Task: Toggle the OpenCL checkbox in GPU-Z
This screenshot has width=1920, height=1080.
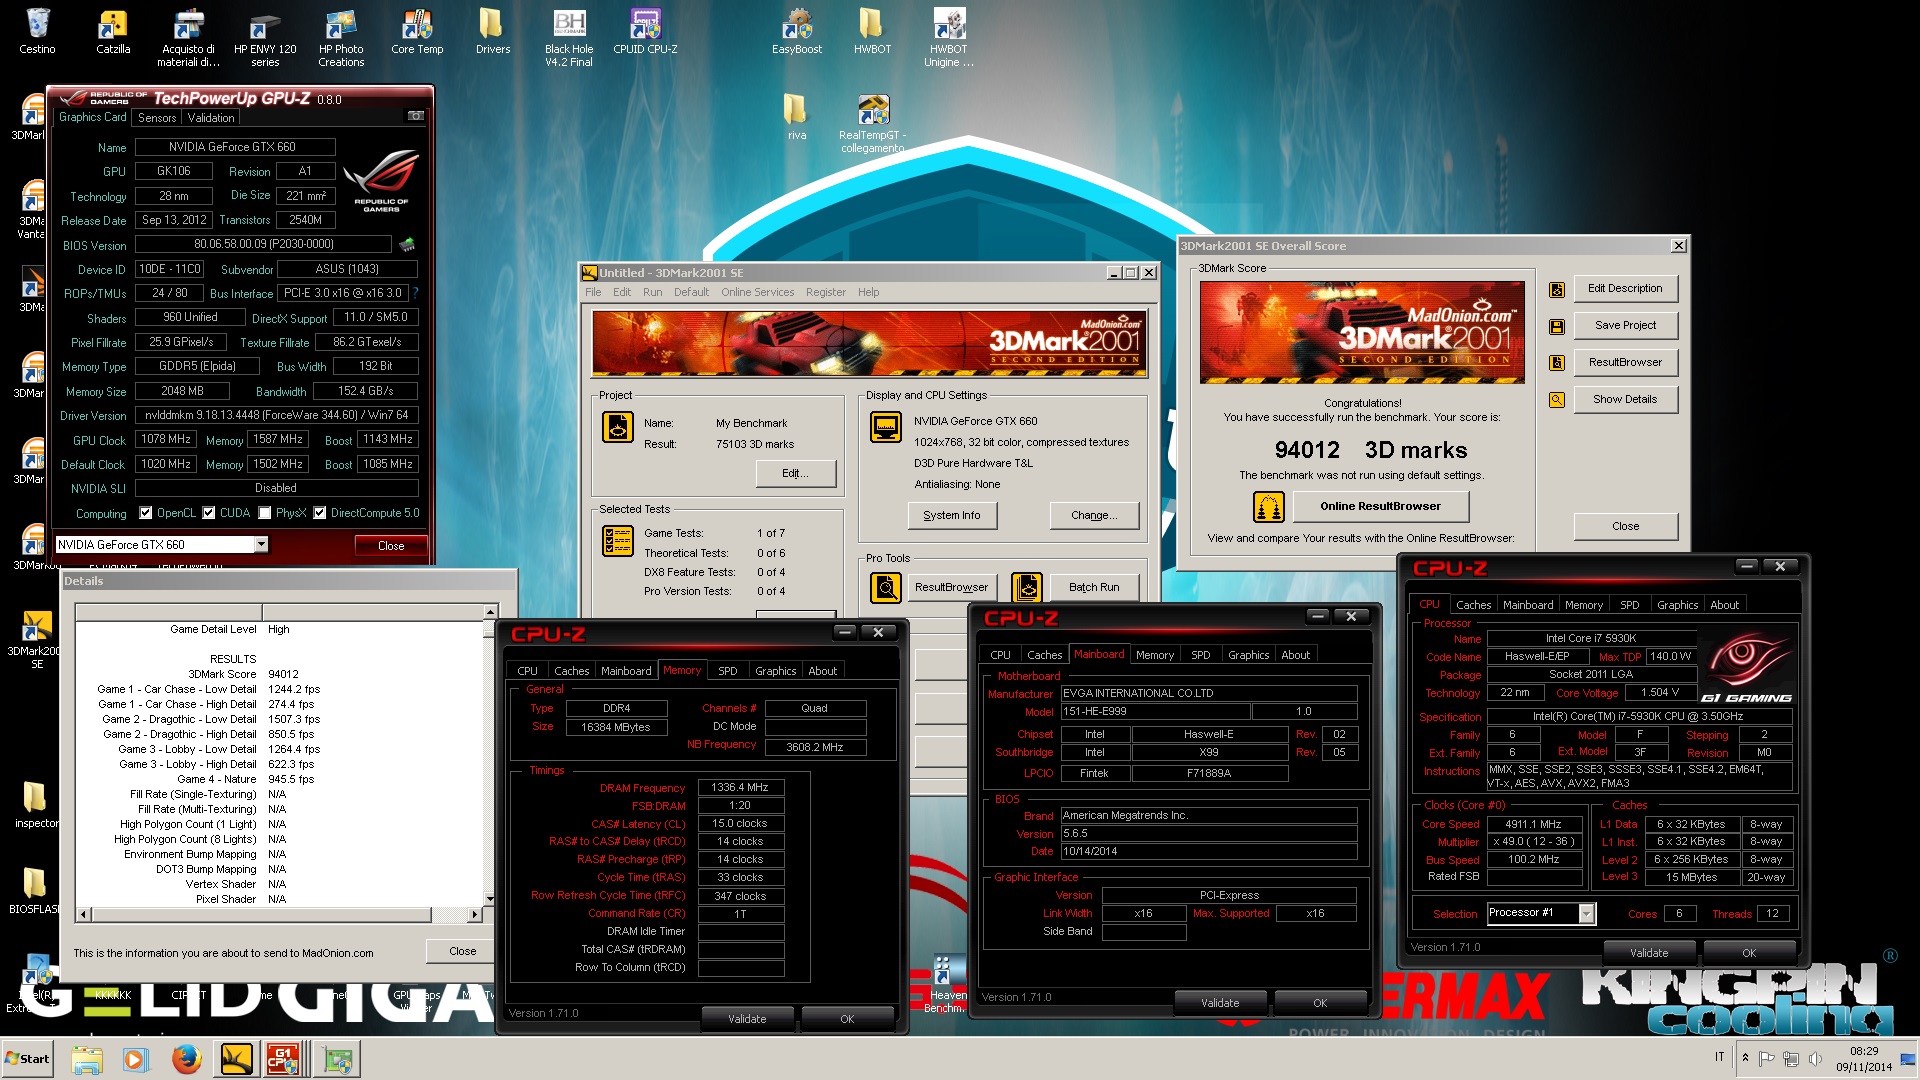Action: (x=146, y=513)
